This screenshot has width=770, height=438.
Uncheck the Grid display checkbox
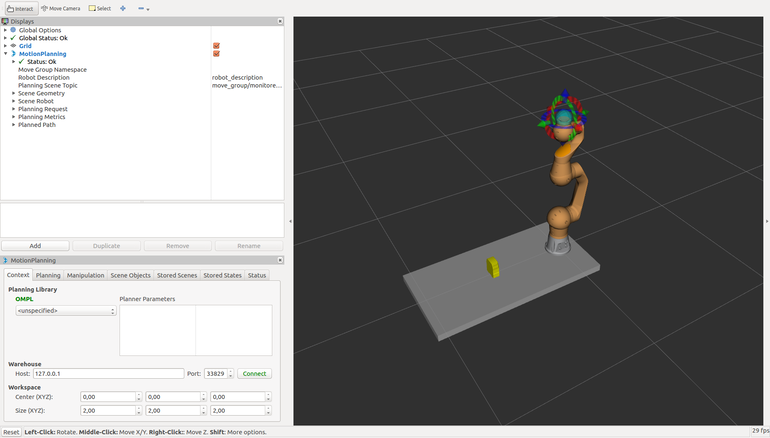pyautogui.click(x=216, y=46)
